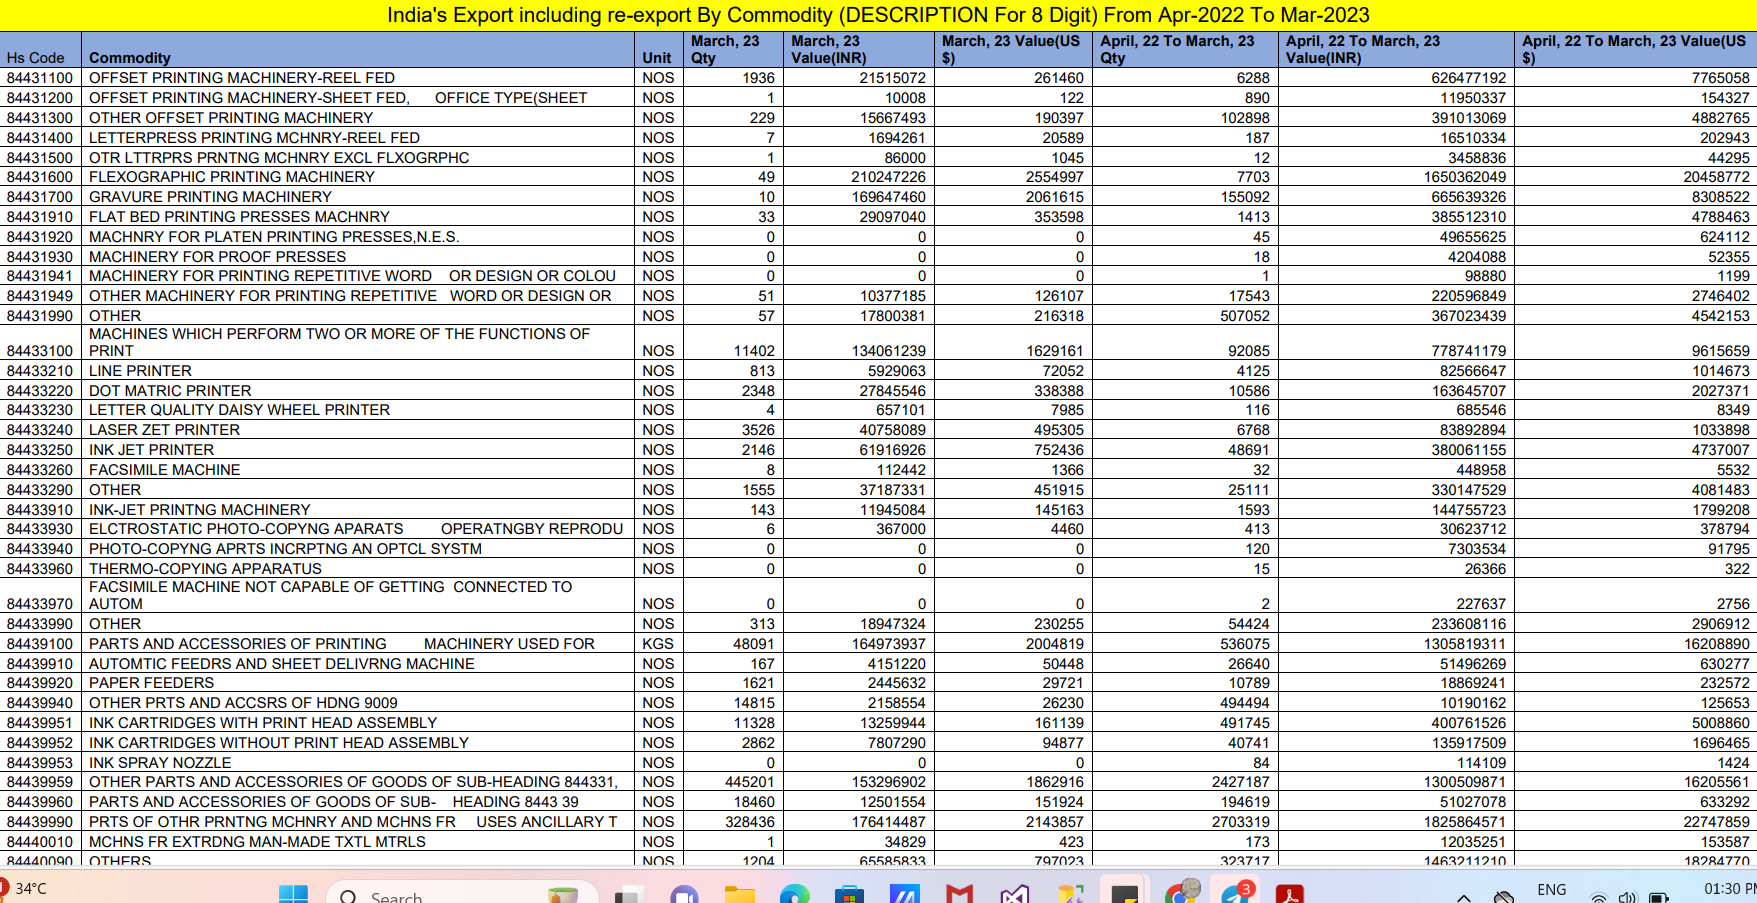The width and height of the screenshot is (1757, 903).
Task: Select DOT MATRIC PRINTER cell
Action: coord(357,391)
